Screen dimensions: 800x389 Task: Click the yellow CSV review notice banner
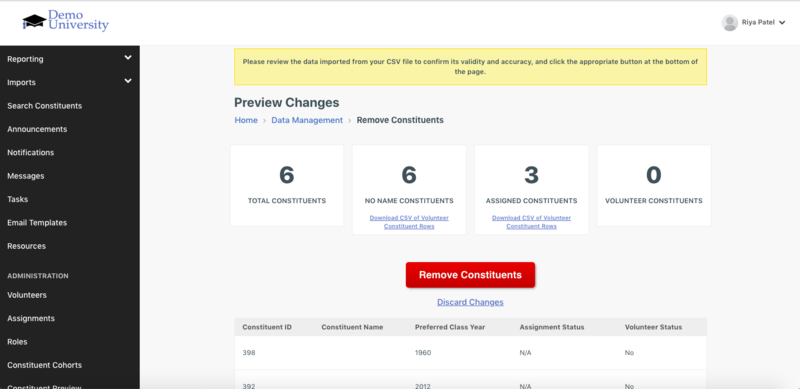(470, 67)
